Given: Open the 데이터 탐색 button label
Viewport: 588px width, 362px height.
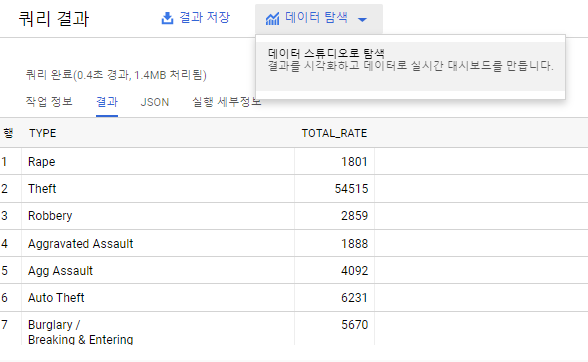Looking at the screenshot, I should [x=316, y=17].
